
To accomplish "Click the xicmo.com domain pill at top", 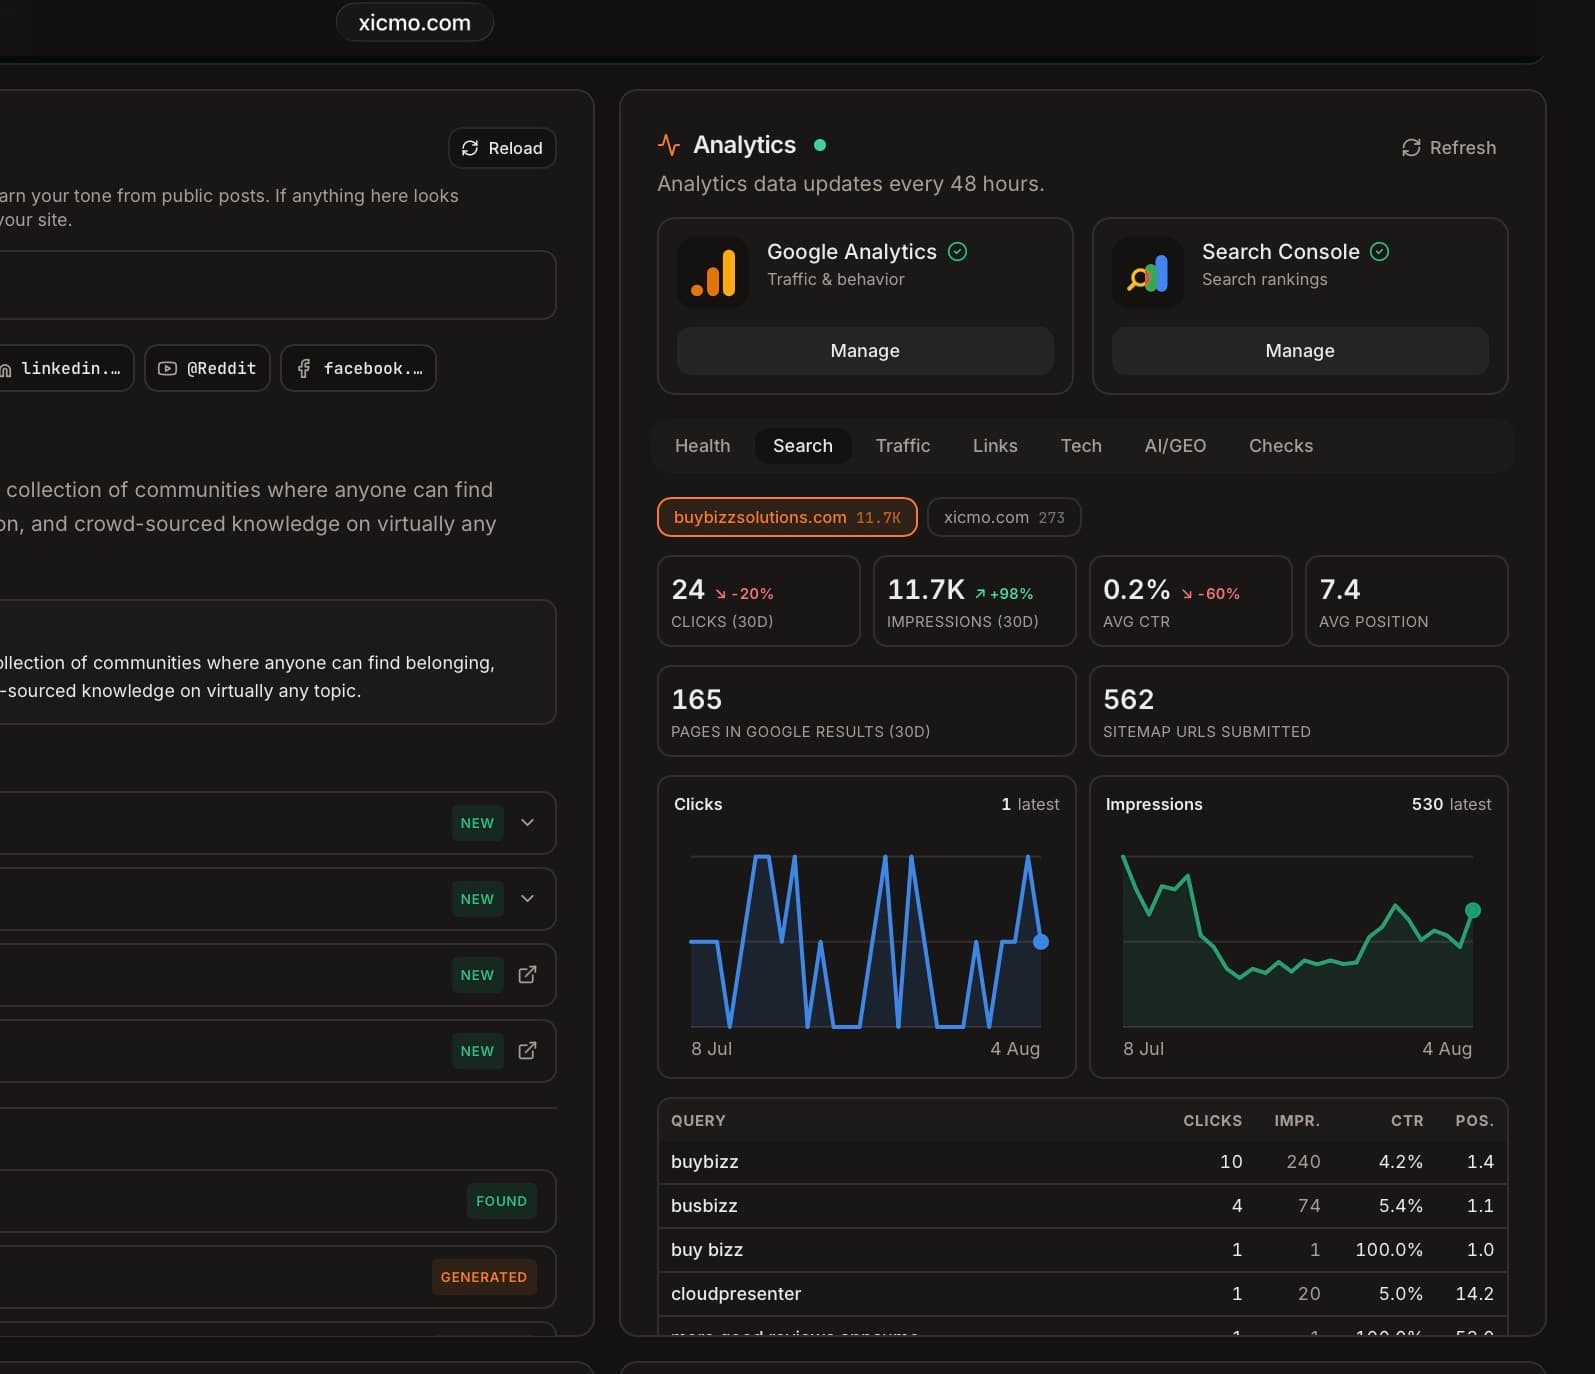I will 415,23.
